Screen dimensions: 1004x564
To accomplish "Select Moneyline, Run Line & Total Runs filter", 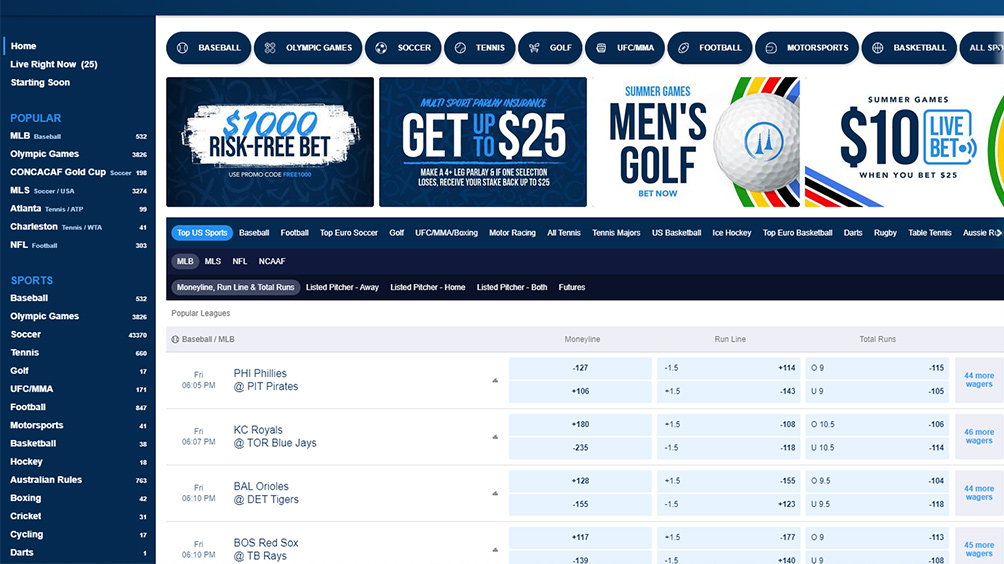I will pos(236,287).
